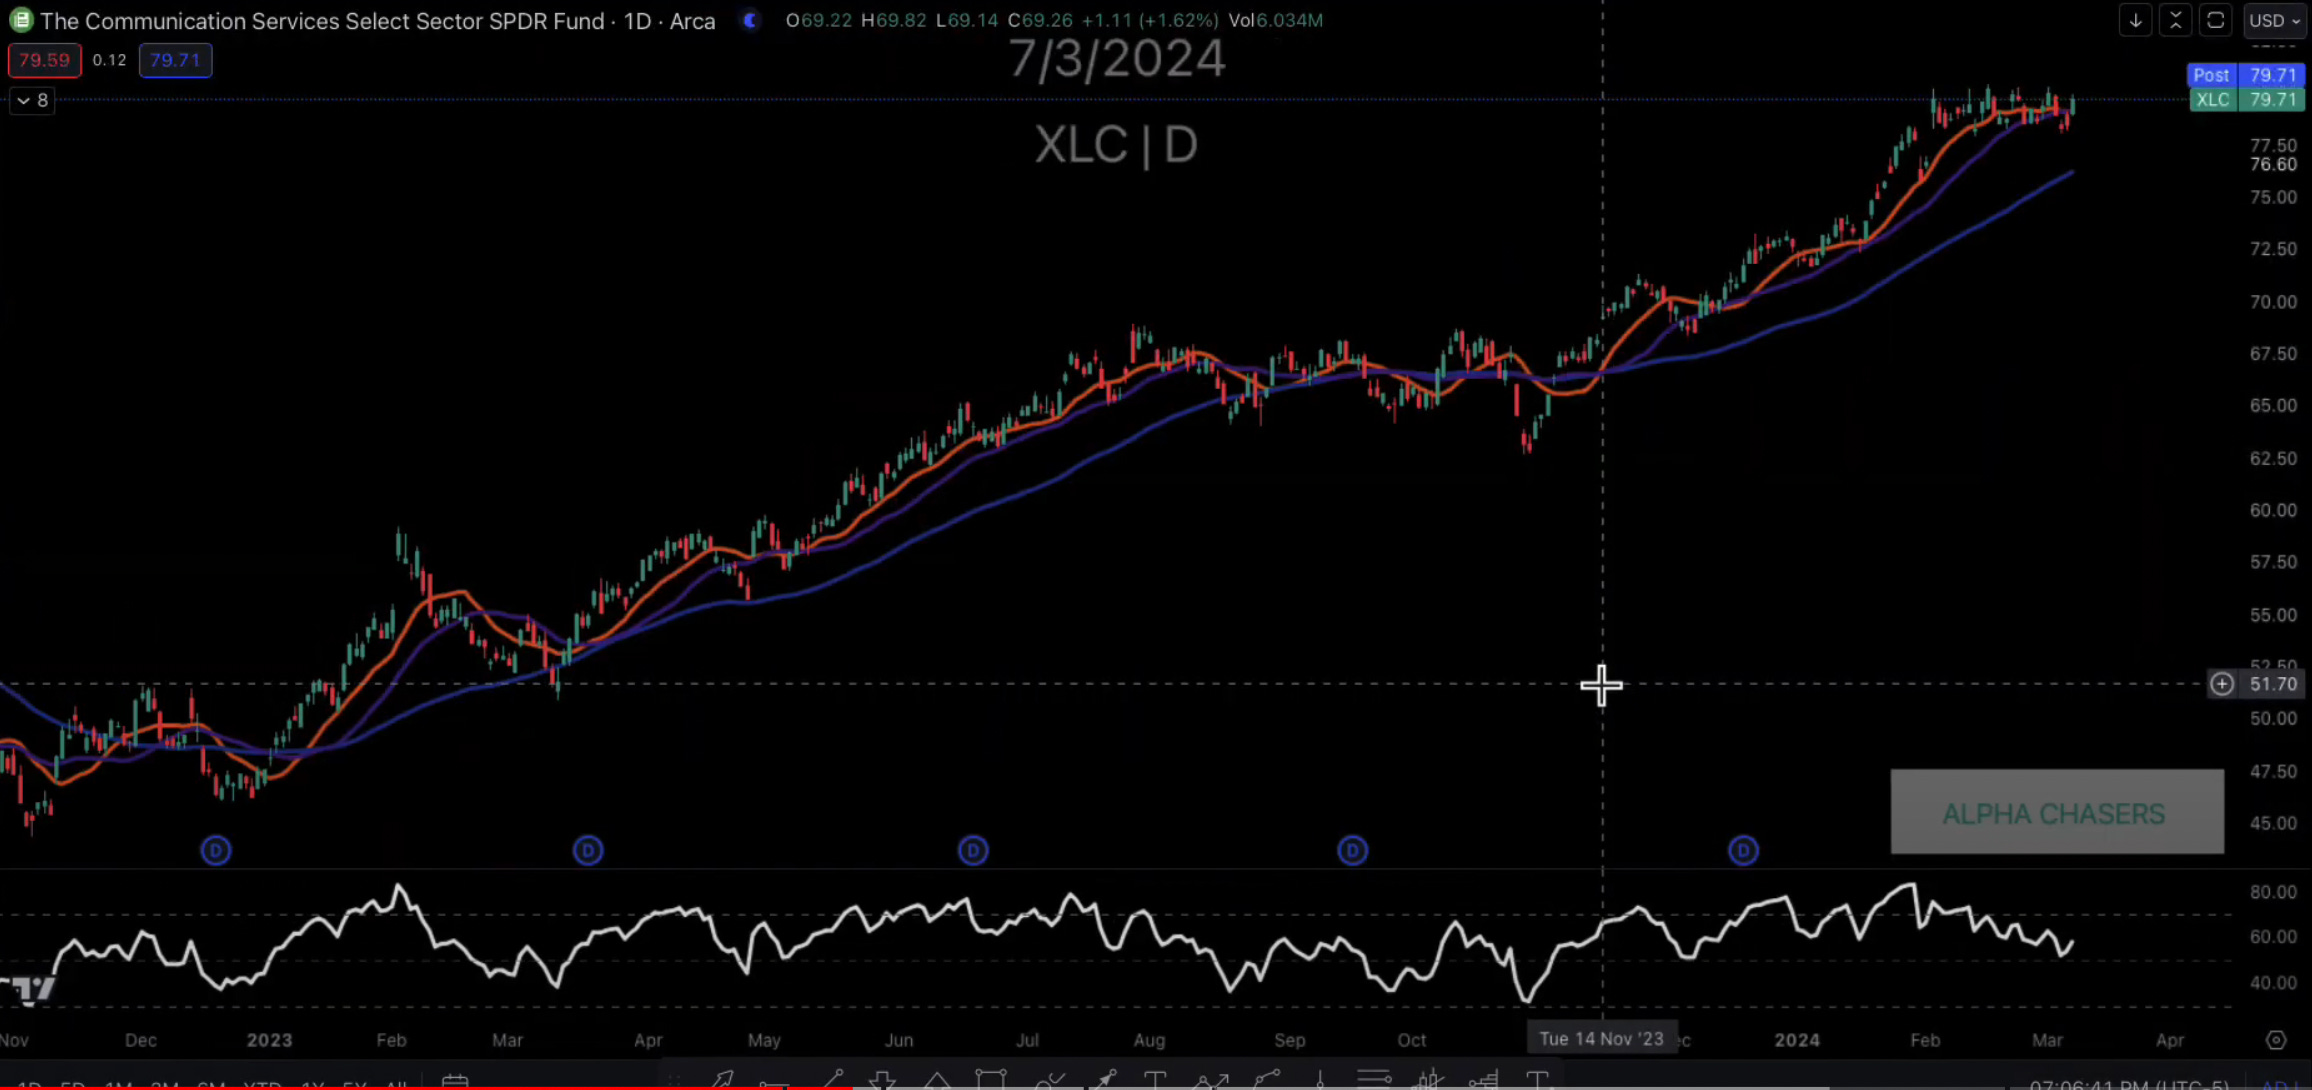Click the 47.50 price axis label
This screenshot has height=1090, width=2312.
[x=2273, y=772]
